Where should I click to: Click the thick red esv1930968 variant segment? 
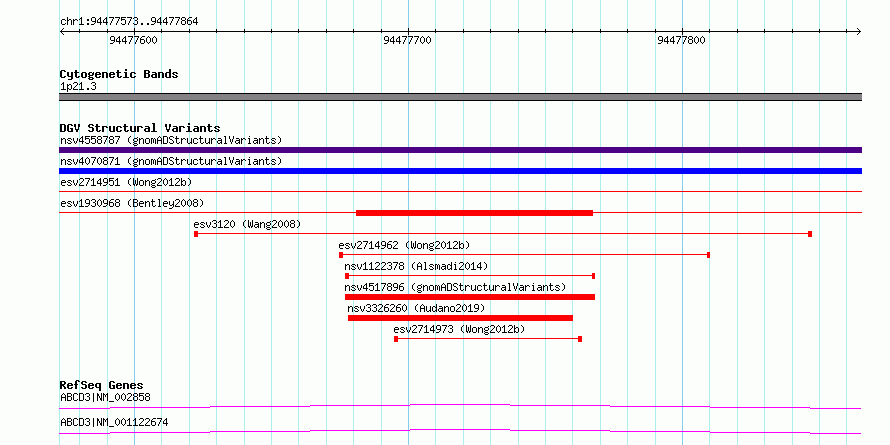tap(475, 213)
